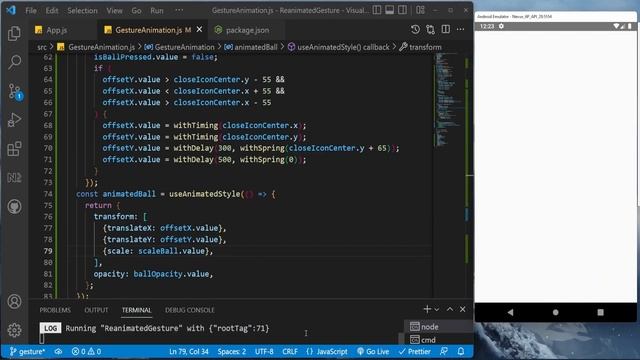Change indentation via Spaces: 2
The height and width of the screenshot is (360, 640).
pyautogui.click(x=231, y=351)
